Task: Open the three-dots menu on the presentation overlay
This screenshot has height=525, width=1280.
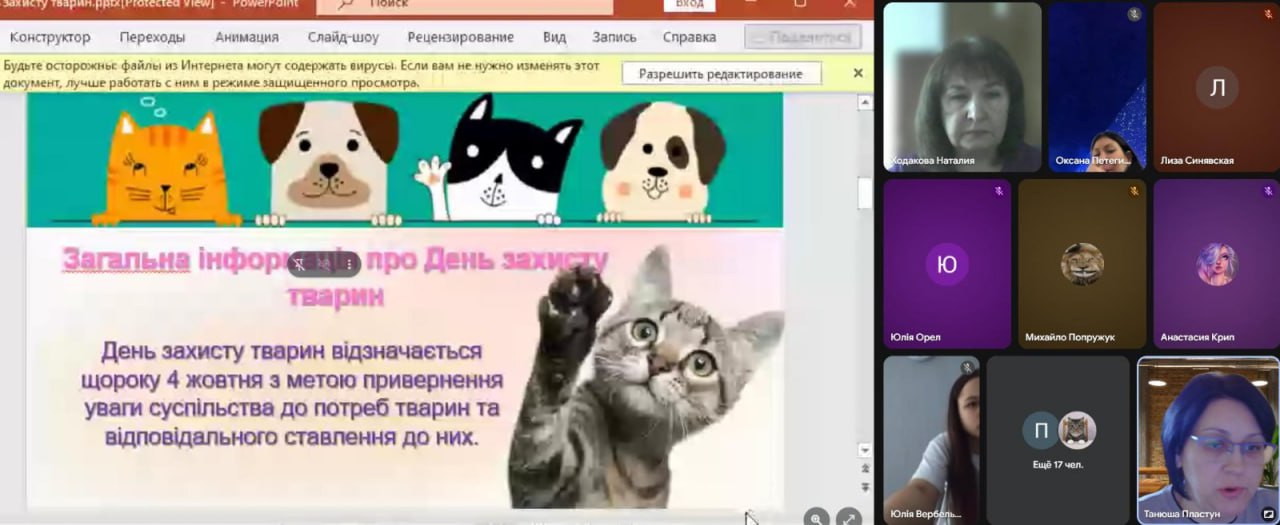Action: (x=349, y=264)
